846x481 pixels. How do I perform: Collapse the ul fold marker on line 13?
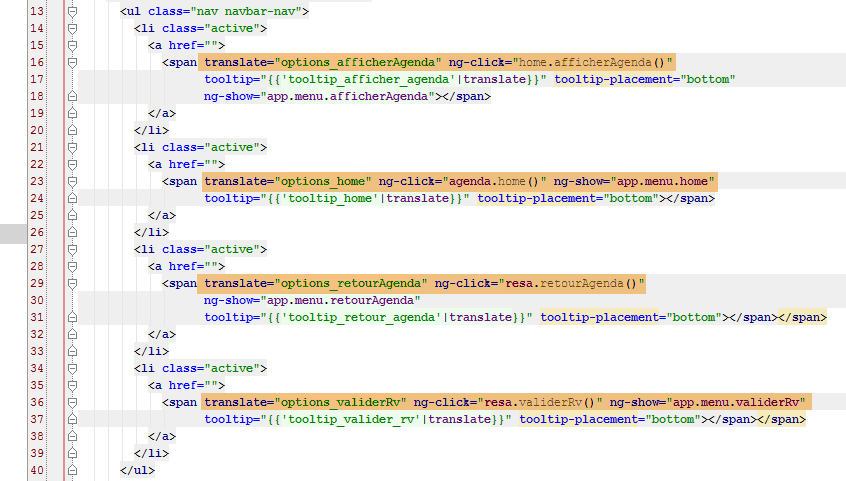point(72,11)
